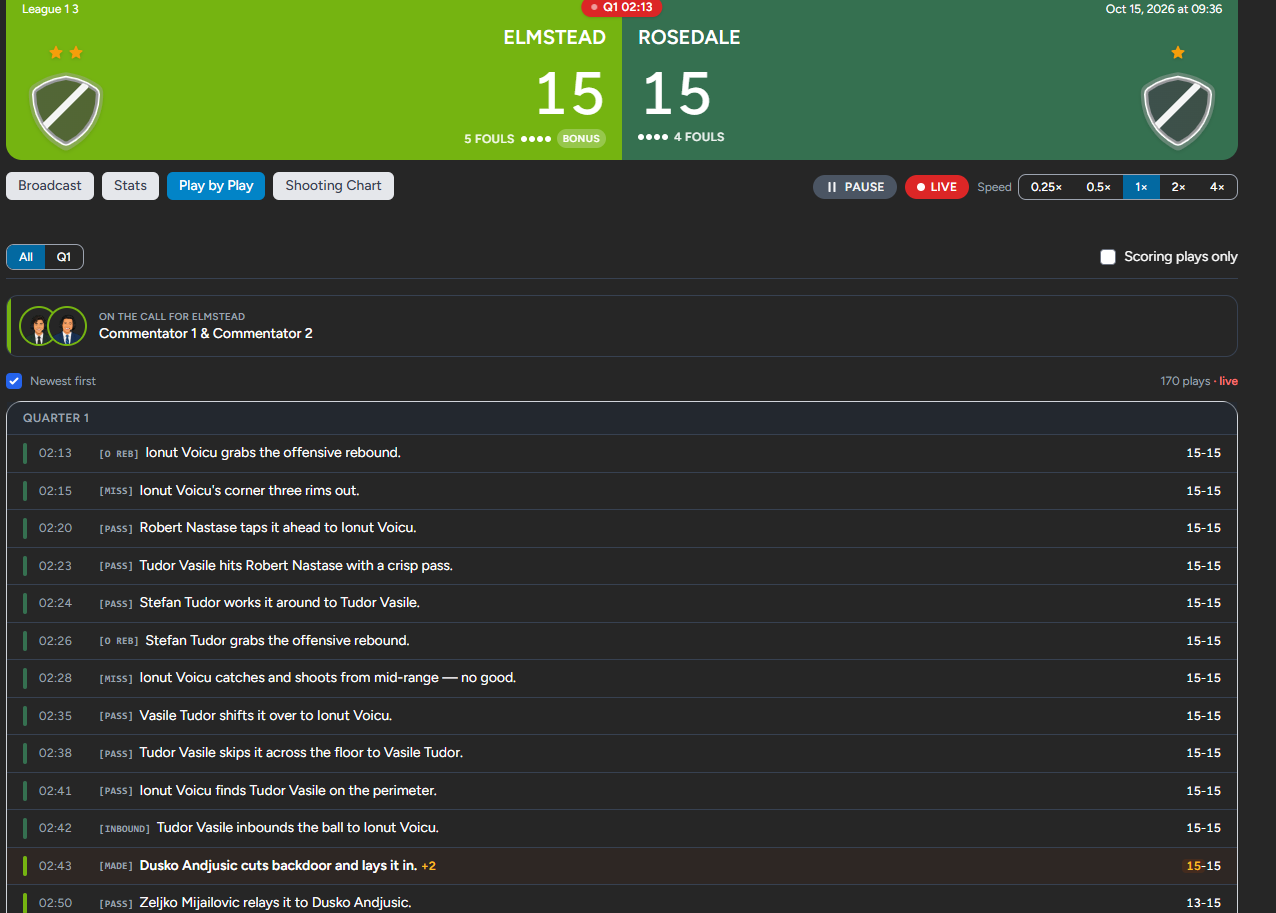Image resolution: width=1276 pixels, height=913 pixels.
Task: Click the Elmstead BONUS badge
Action: (x=581, y=139)
